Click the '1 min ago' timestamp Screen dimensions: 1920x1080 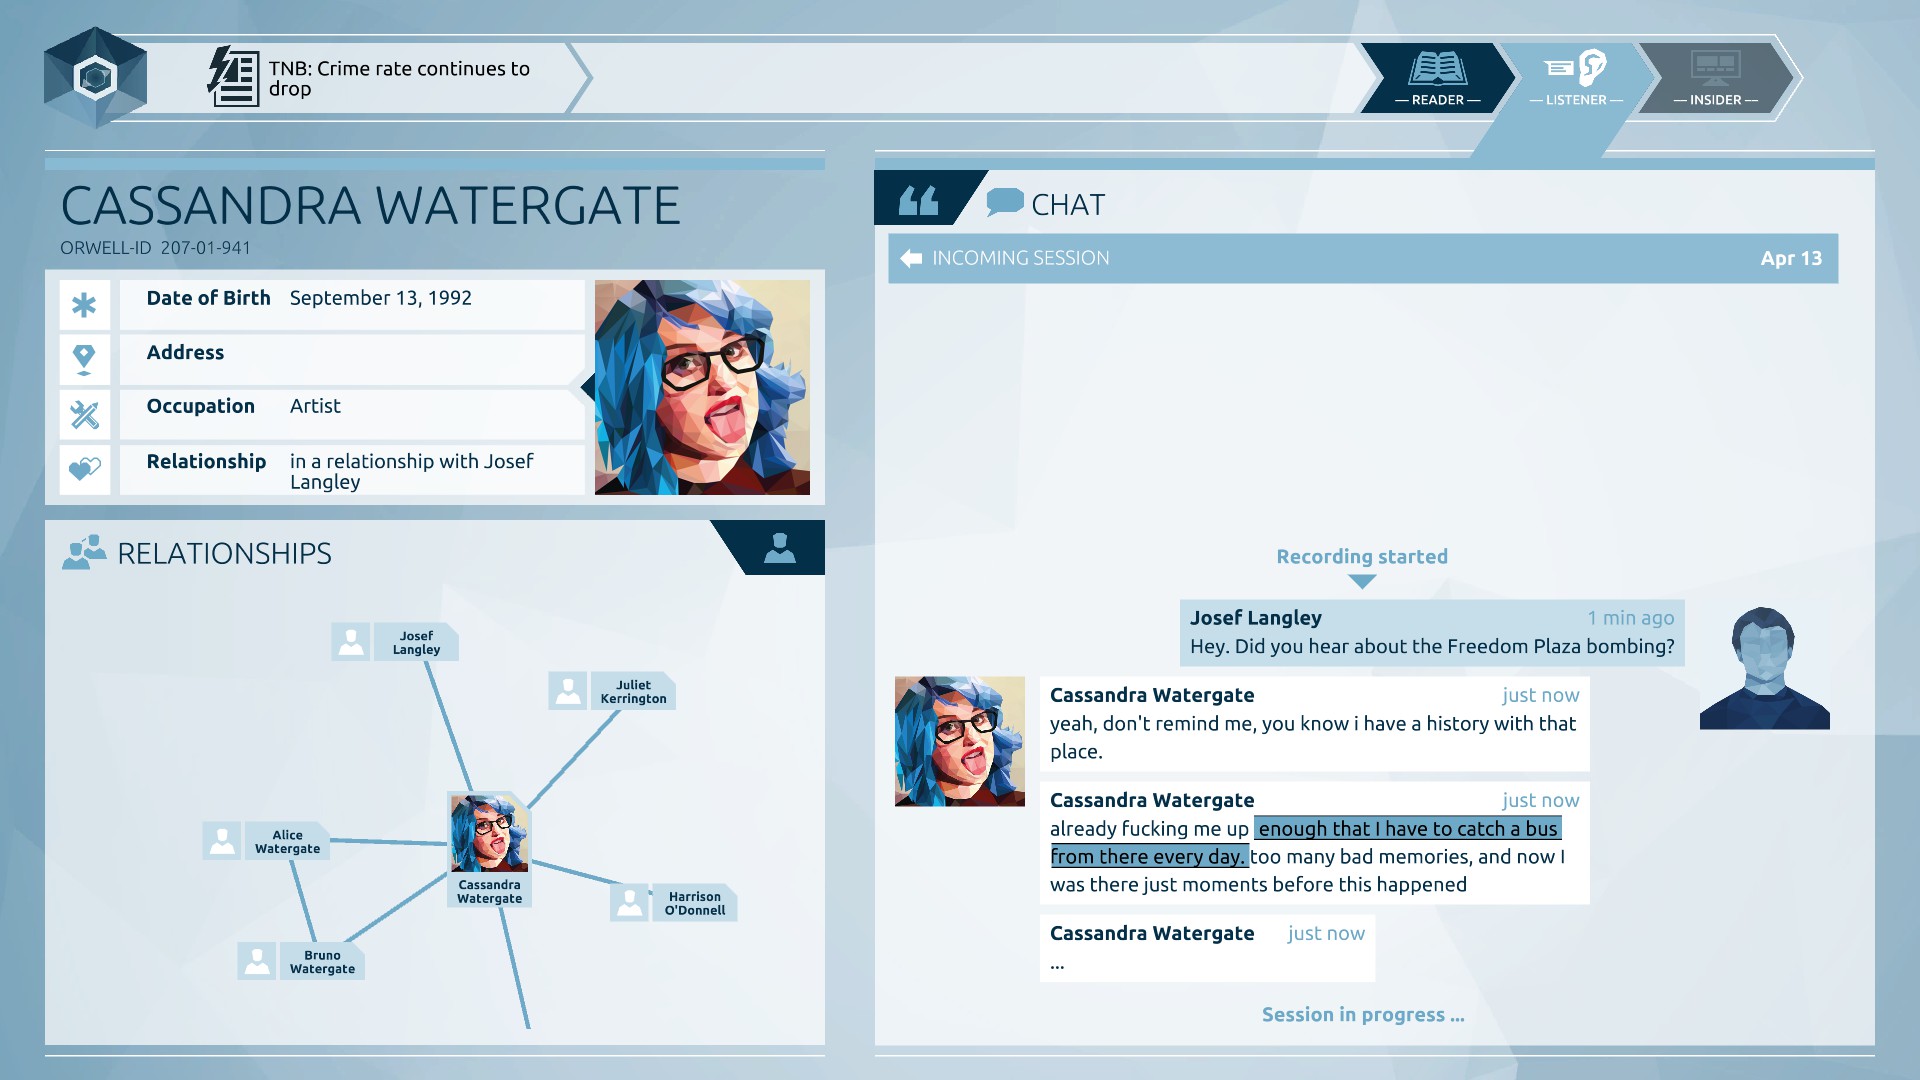pos(1630,618)
